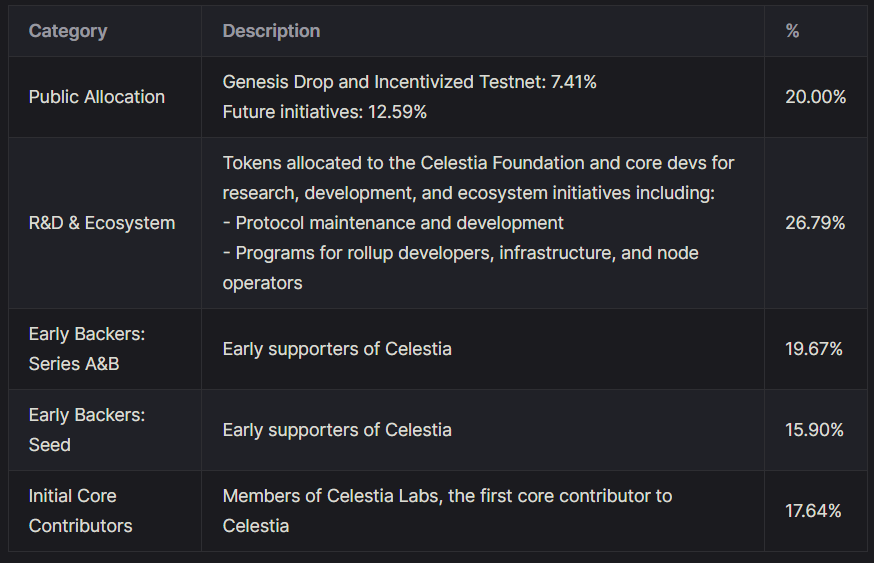Click the % column header
This screenshot has height=563, width=874.
tap(792, 31)
